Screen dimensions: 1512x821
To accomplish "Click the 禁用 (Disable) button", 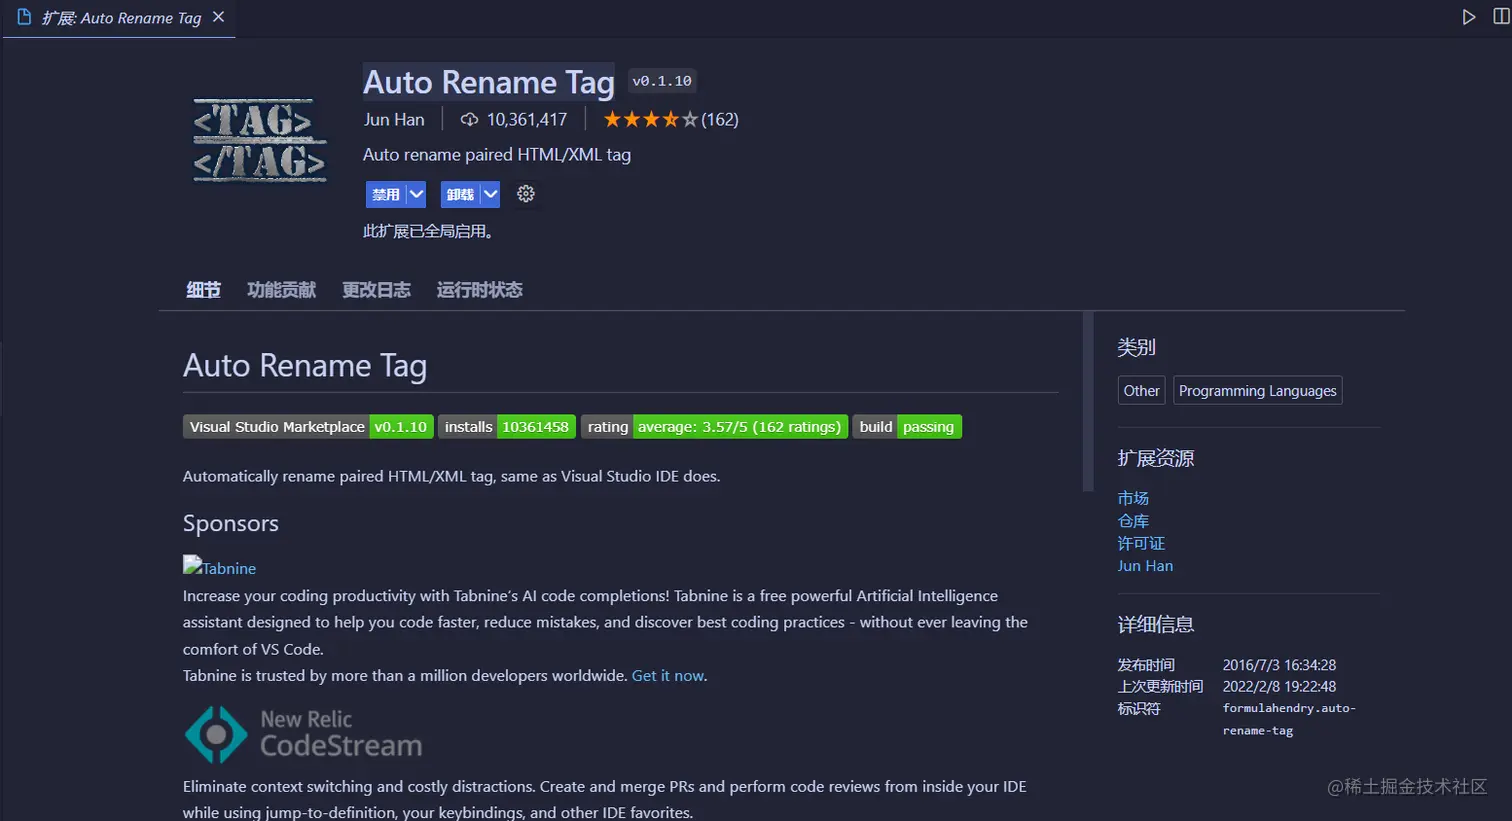I will pyautogui.click(x=386, y=194).
